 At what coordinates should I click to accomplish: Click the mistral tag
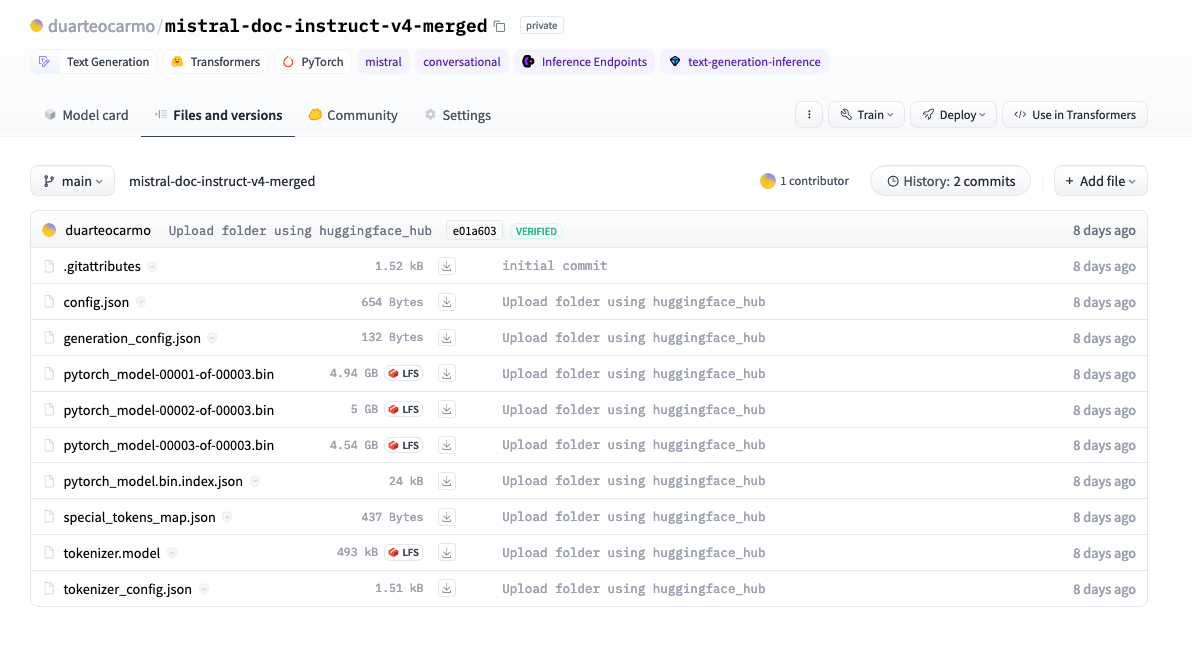[383, 62]
